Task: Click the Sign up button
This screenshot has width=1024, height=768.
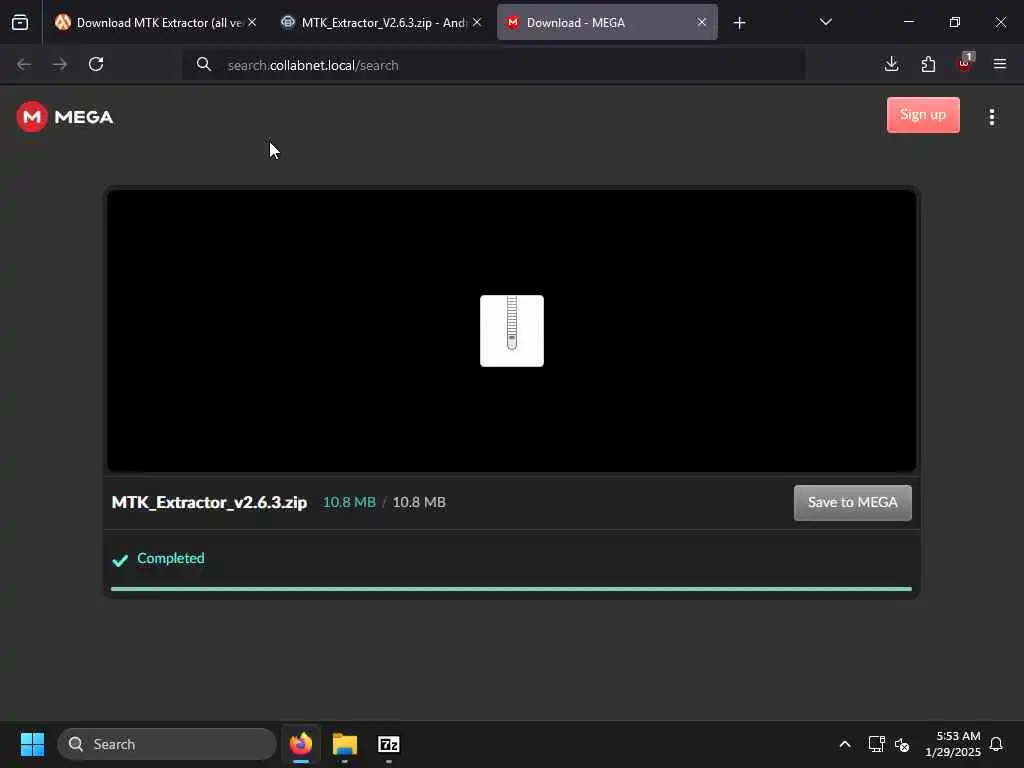Action: 923,115
